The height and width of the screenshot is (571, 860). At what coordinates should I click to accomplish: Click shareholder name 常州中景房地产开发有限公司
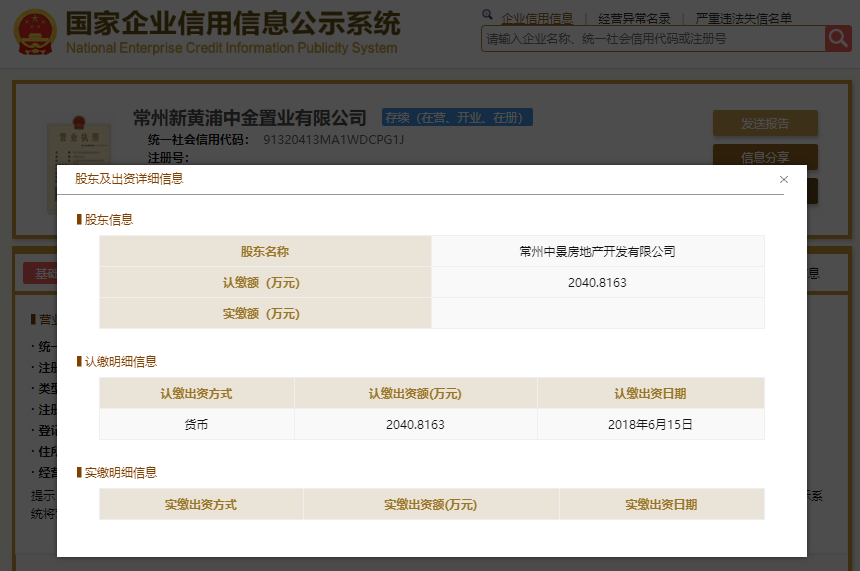click(597, 251)
